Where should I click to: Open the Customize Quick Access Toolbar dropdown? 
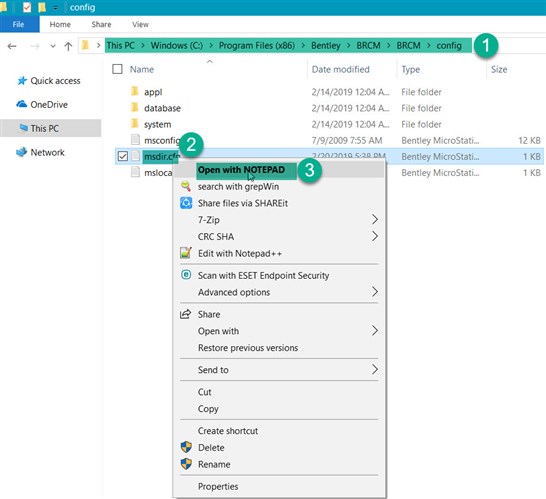56,8
